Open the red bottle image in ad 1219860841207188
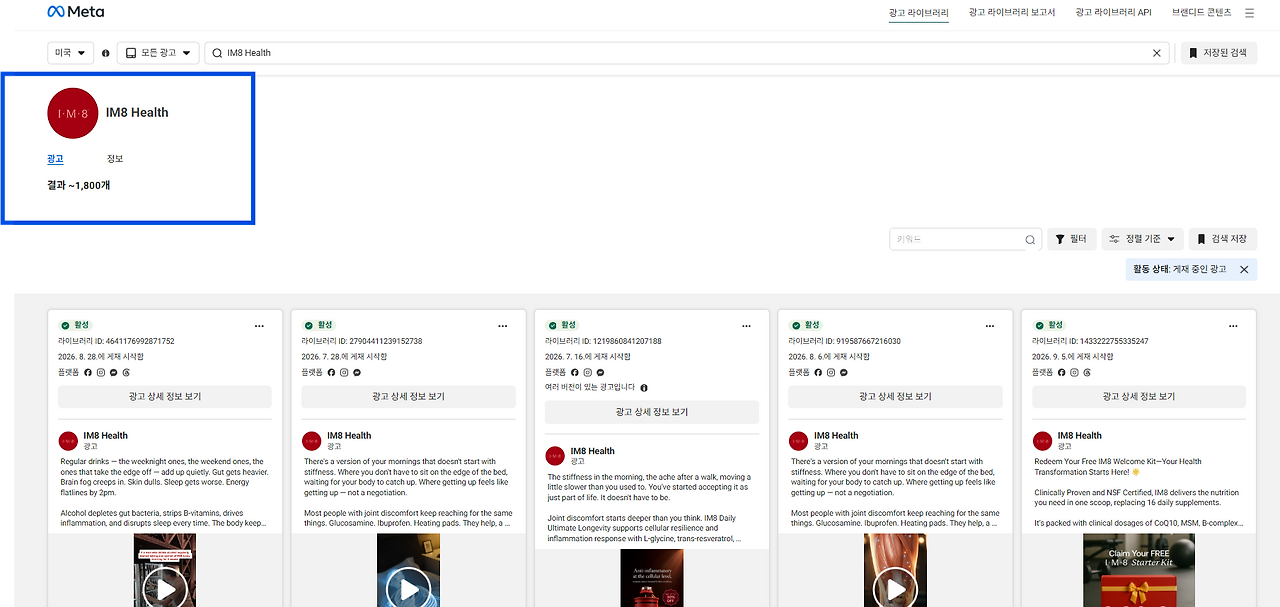 652,578
